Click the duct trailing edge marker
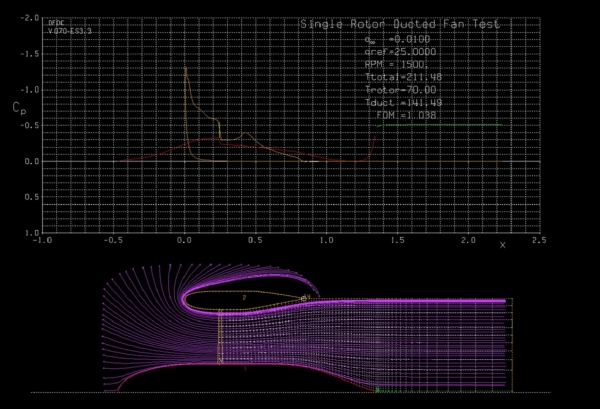 304,298
